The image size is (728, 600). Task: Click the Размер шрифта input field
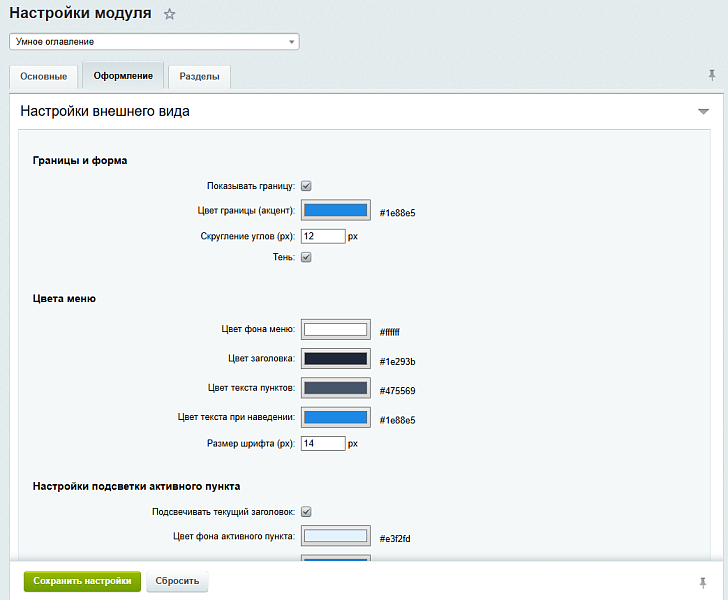pyautogui.click(x=323, y=443)
